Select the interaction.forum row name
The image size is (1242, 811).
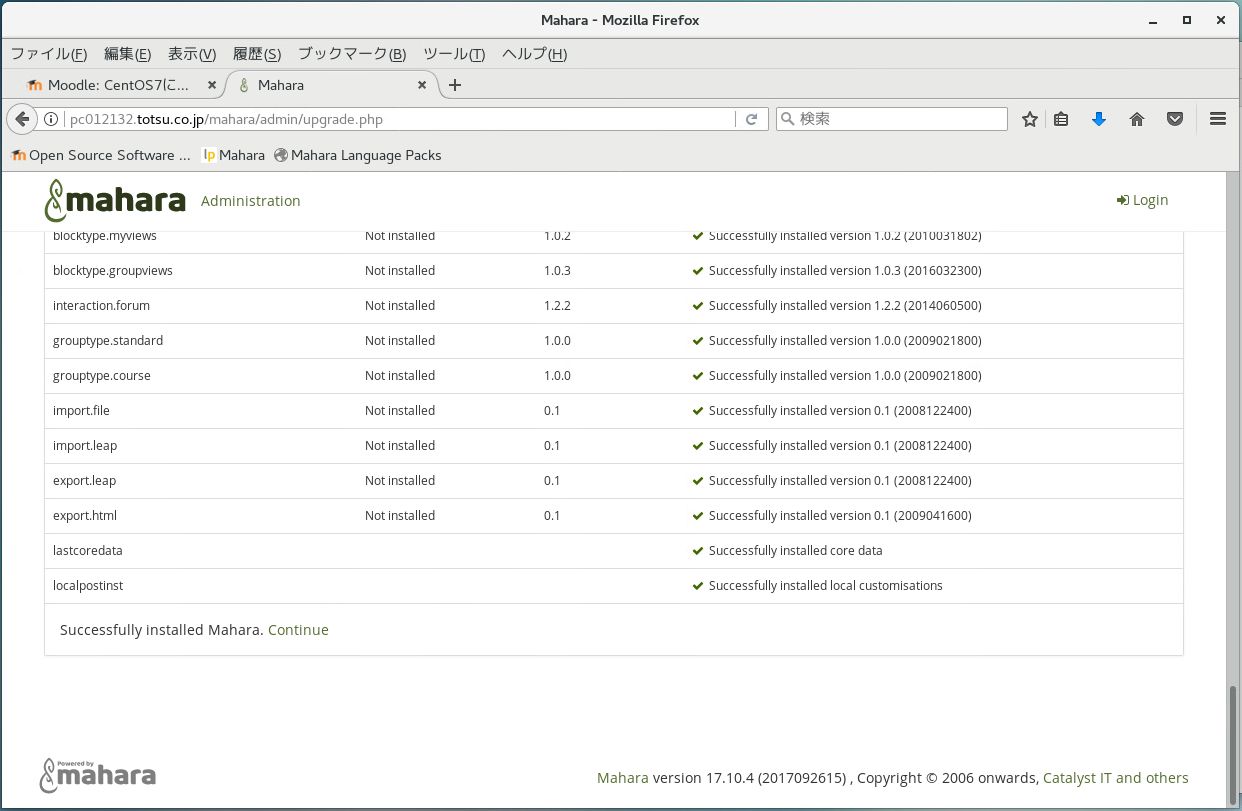101,306
